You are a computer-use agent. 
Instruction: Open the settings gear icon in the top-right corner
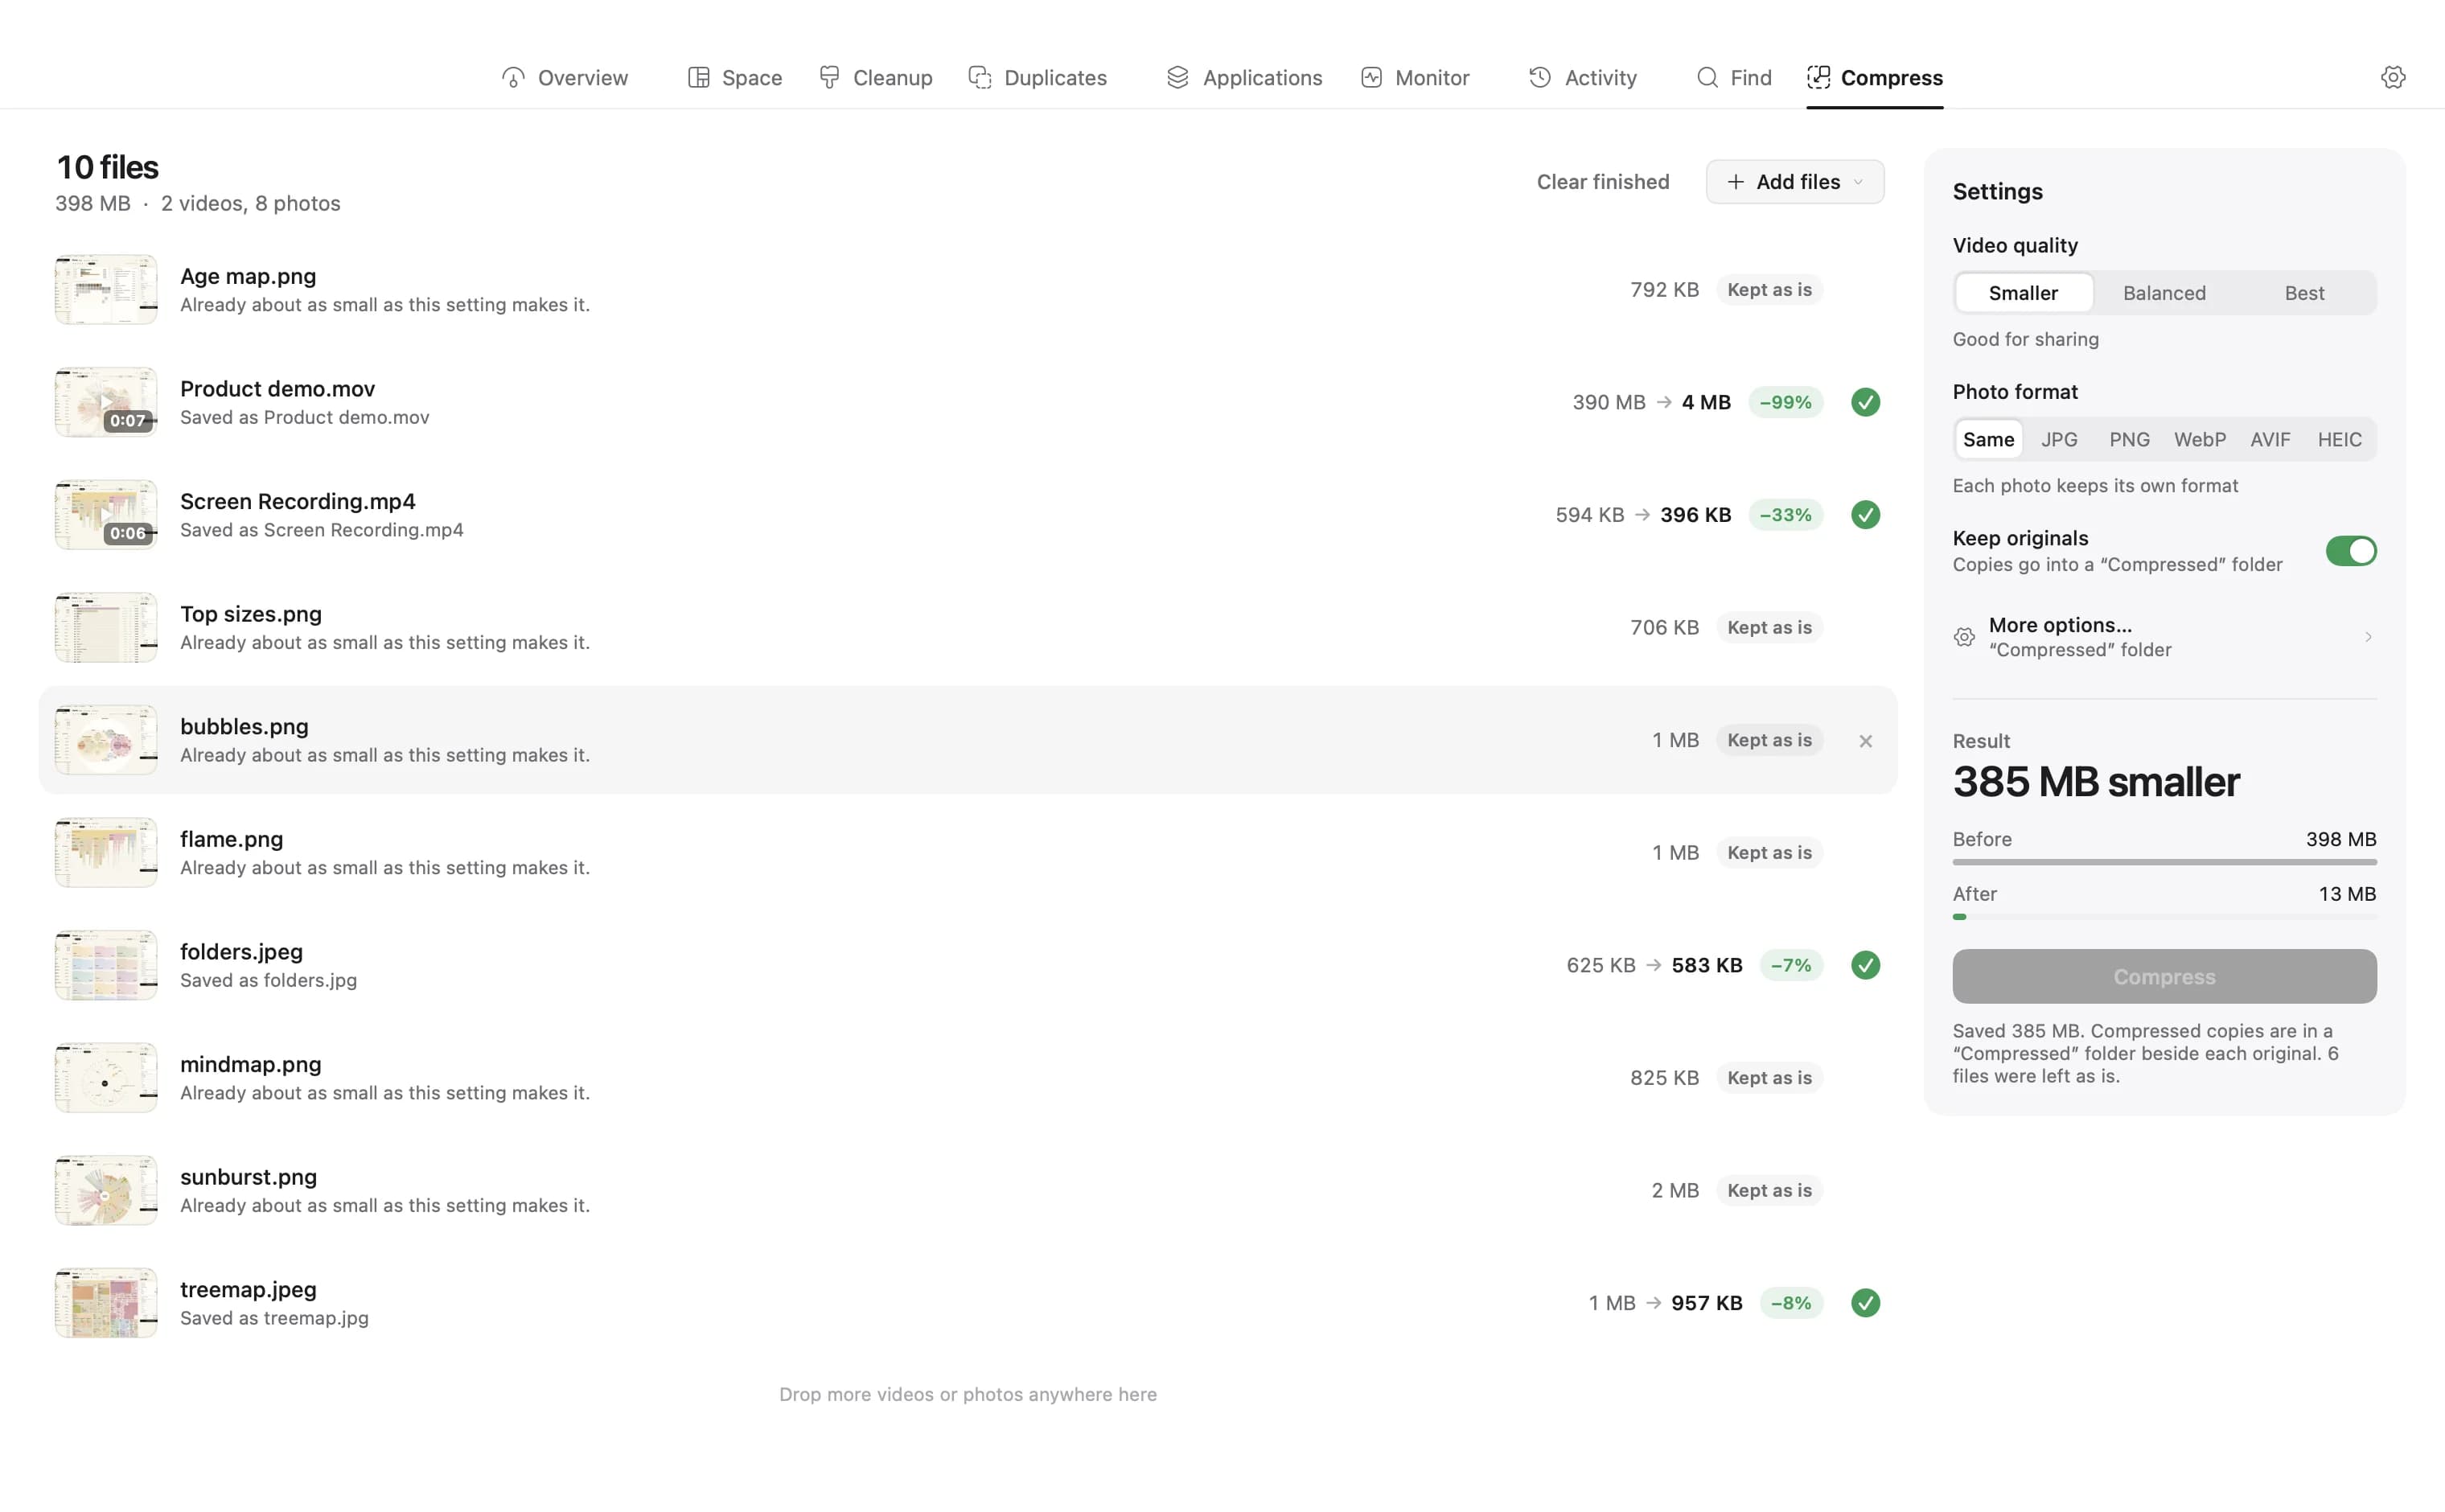click(2392, 77)
